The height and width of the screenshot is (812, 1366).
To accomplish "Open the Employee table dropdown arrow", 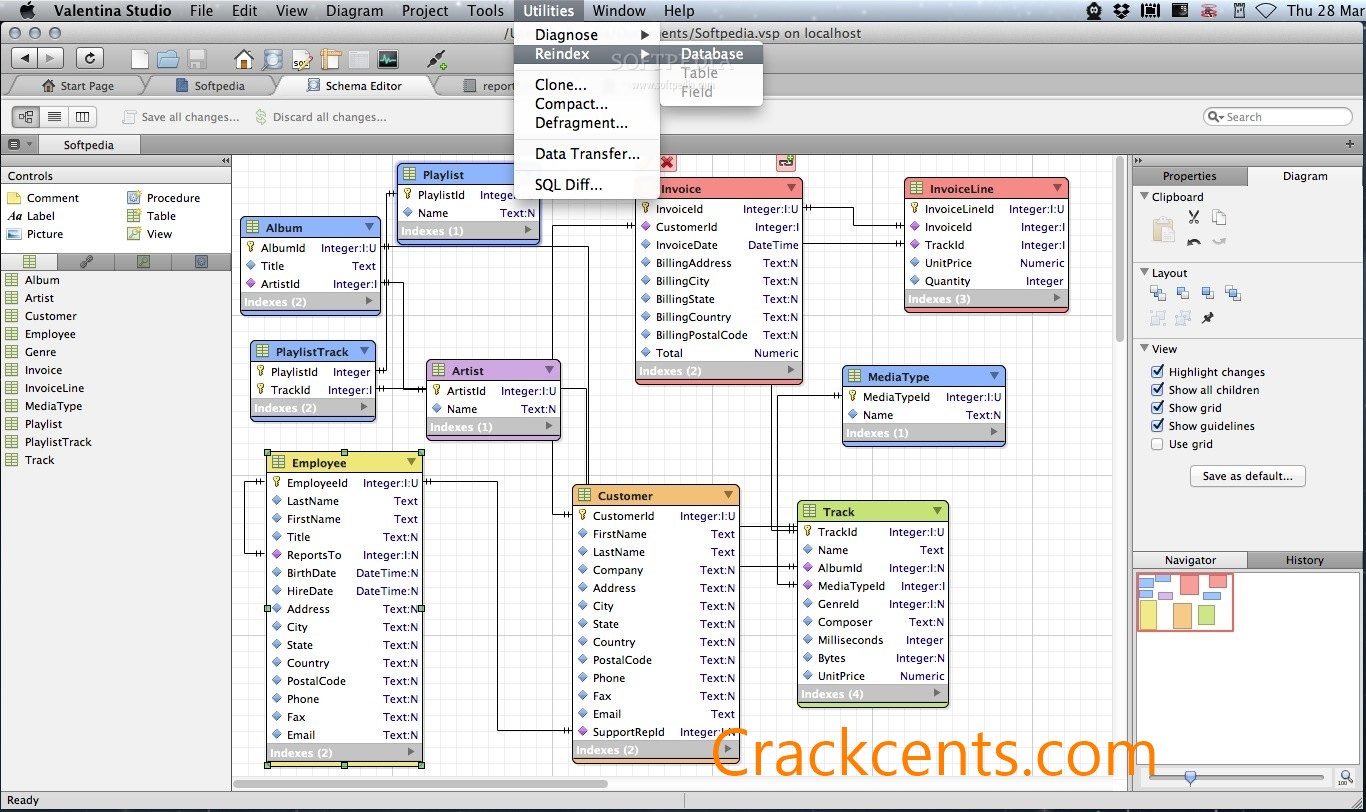I will (411, 462).
